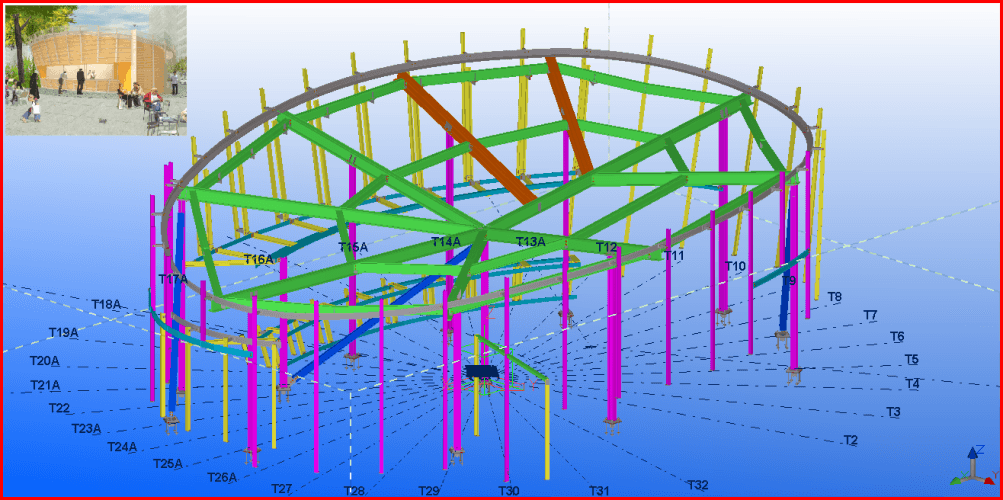Image resolution: width=1003 pixels, height=500 pixels.
Task: Click grid label T7
Action: click(x=870, y=315)
